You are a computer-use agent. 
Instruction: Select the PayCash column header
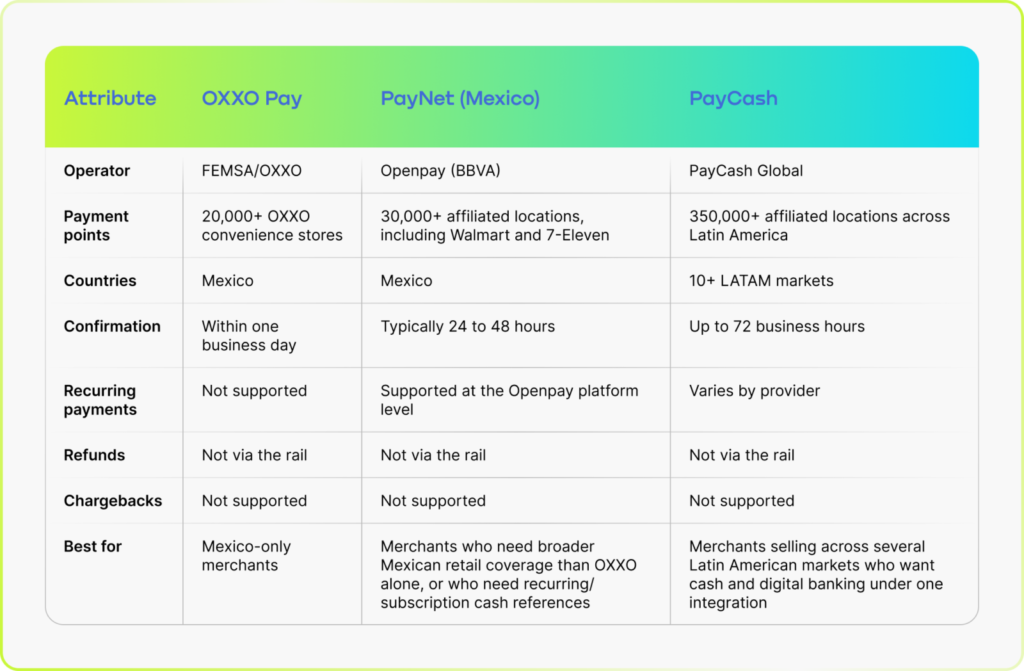pos(733,99)
